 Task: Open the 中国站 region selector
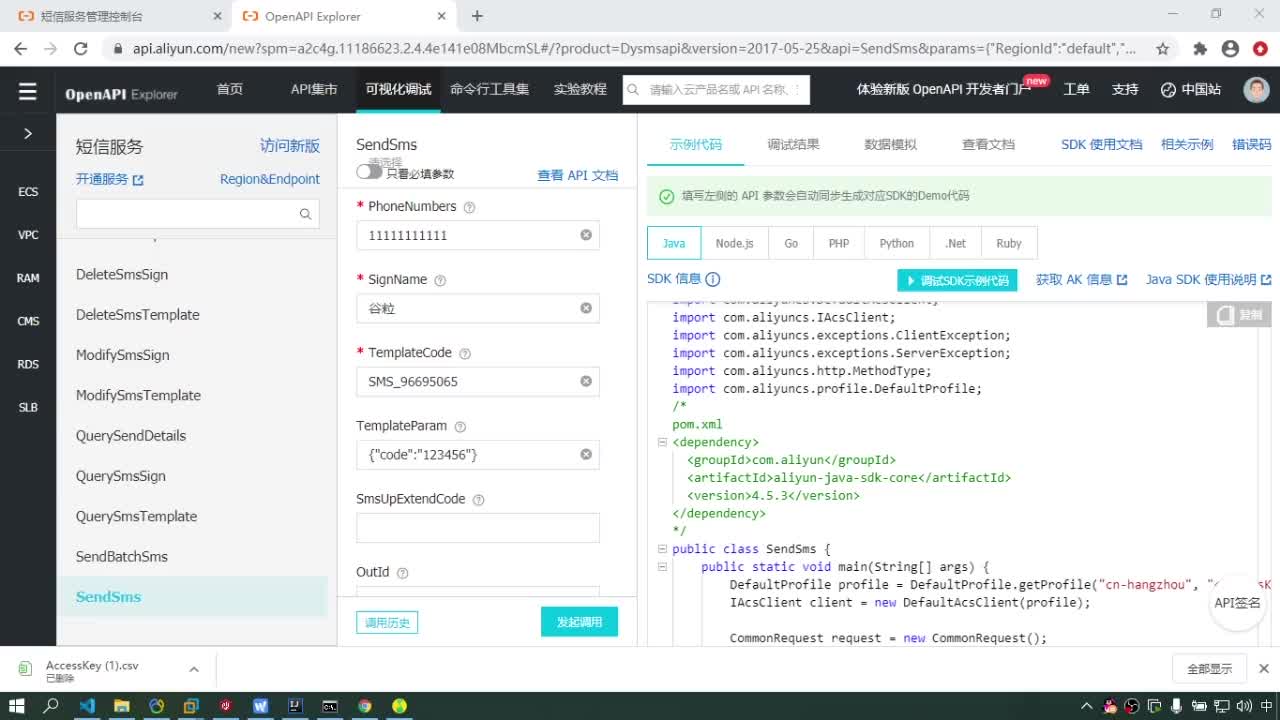click(1191, 89)
